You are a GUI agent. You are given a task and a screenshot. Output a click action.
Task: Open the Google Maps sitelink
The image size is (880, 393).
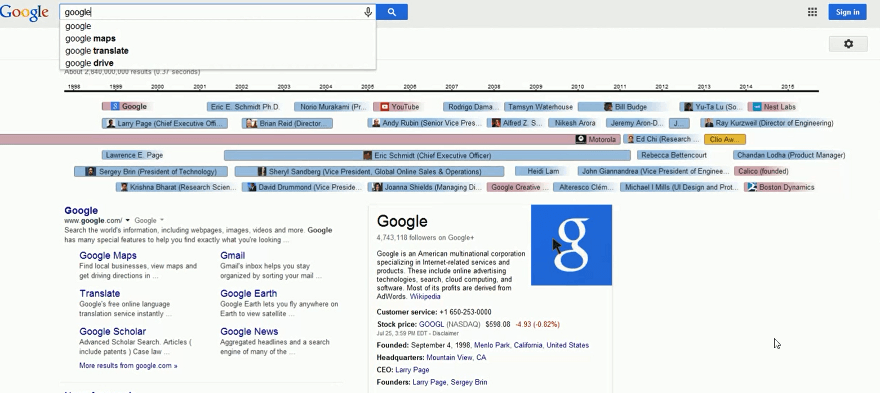coord(108,255)
